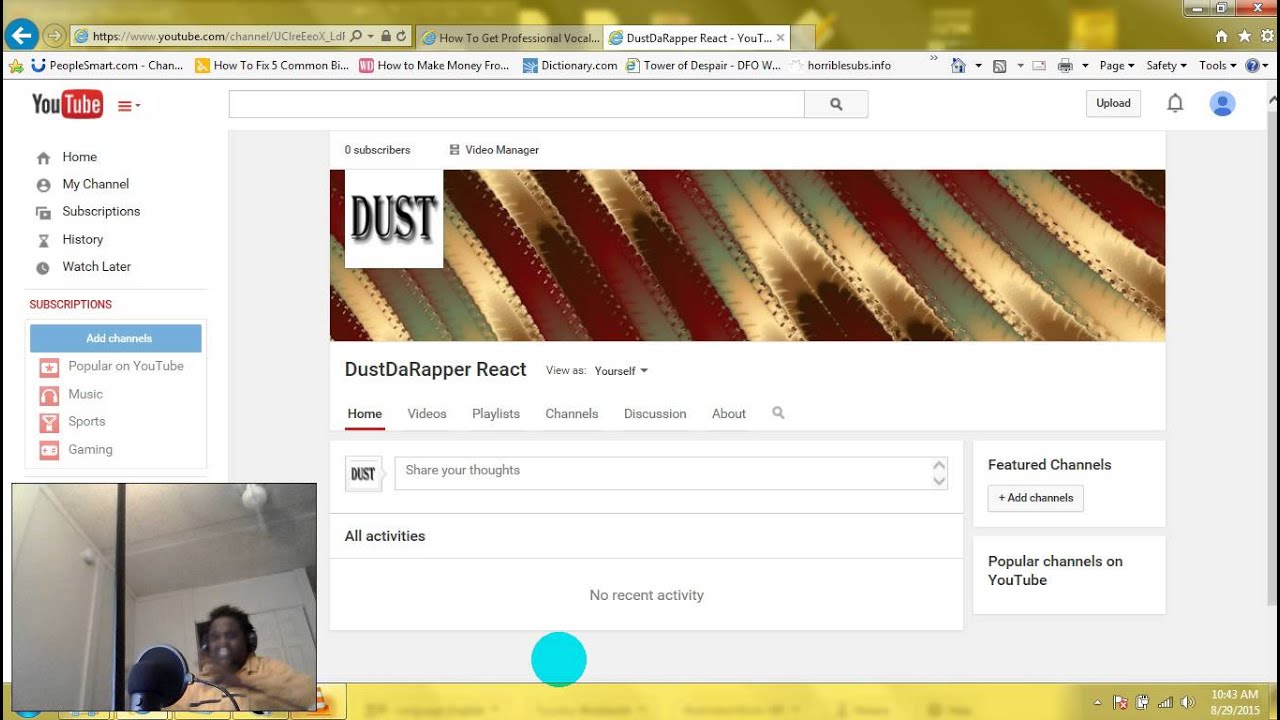Open notifications bell icon
Screen dimensions: 1280x720
point(1175,103)
